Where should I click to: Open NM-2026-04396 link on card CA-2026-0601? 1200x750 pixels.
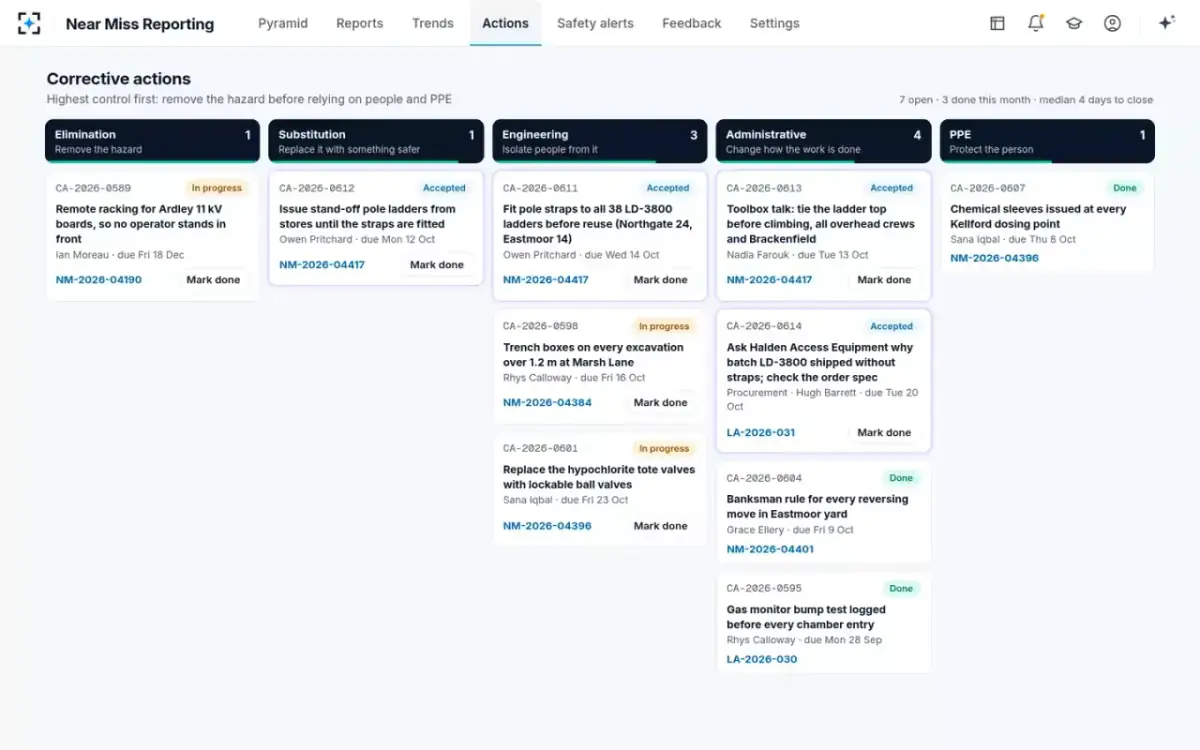click(547, 526)
